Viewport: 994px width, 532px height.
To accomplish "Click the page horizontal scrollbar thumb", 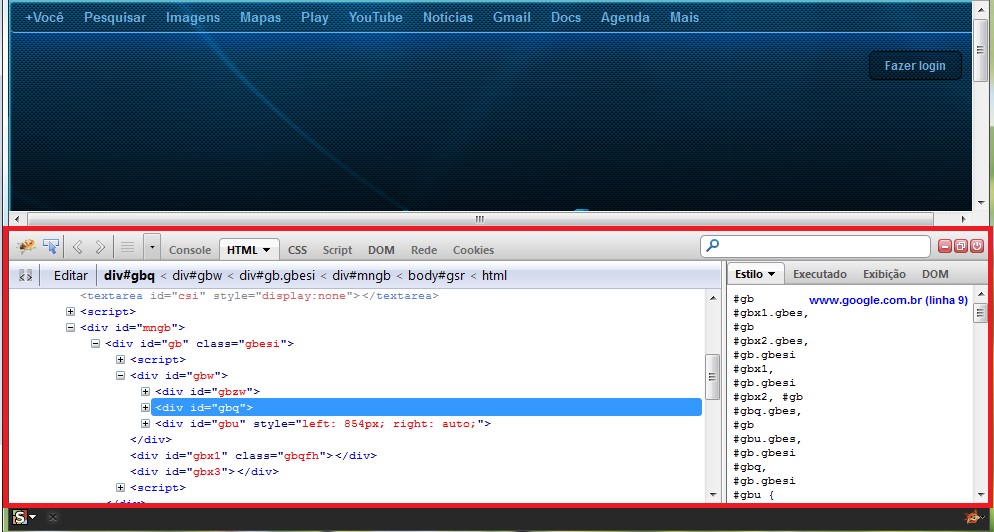I will [480, 219].
